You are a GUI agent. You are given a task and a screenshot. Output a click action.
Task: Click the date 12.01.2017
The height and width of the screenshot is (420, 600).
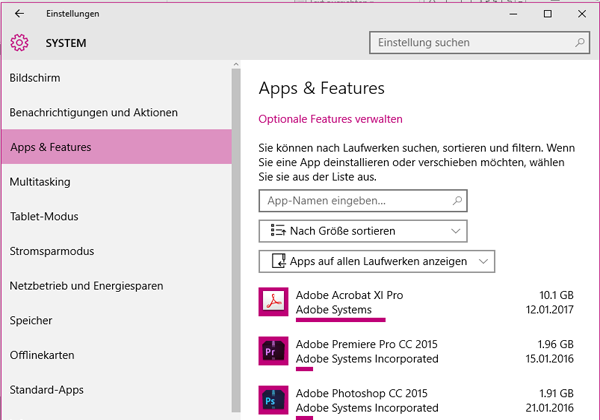pos(549,309)
